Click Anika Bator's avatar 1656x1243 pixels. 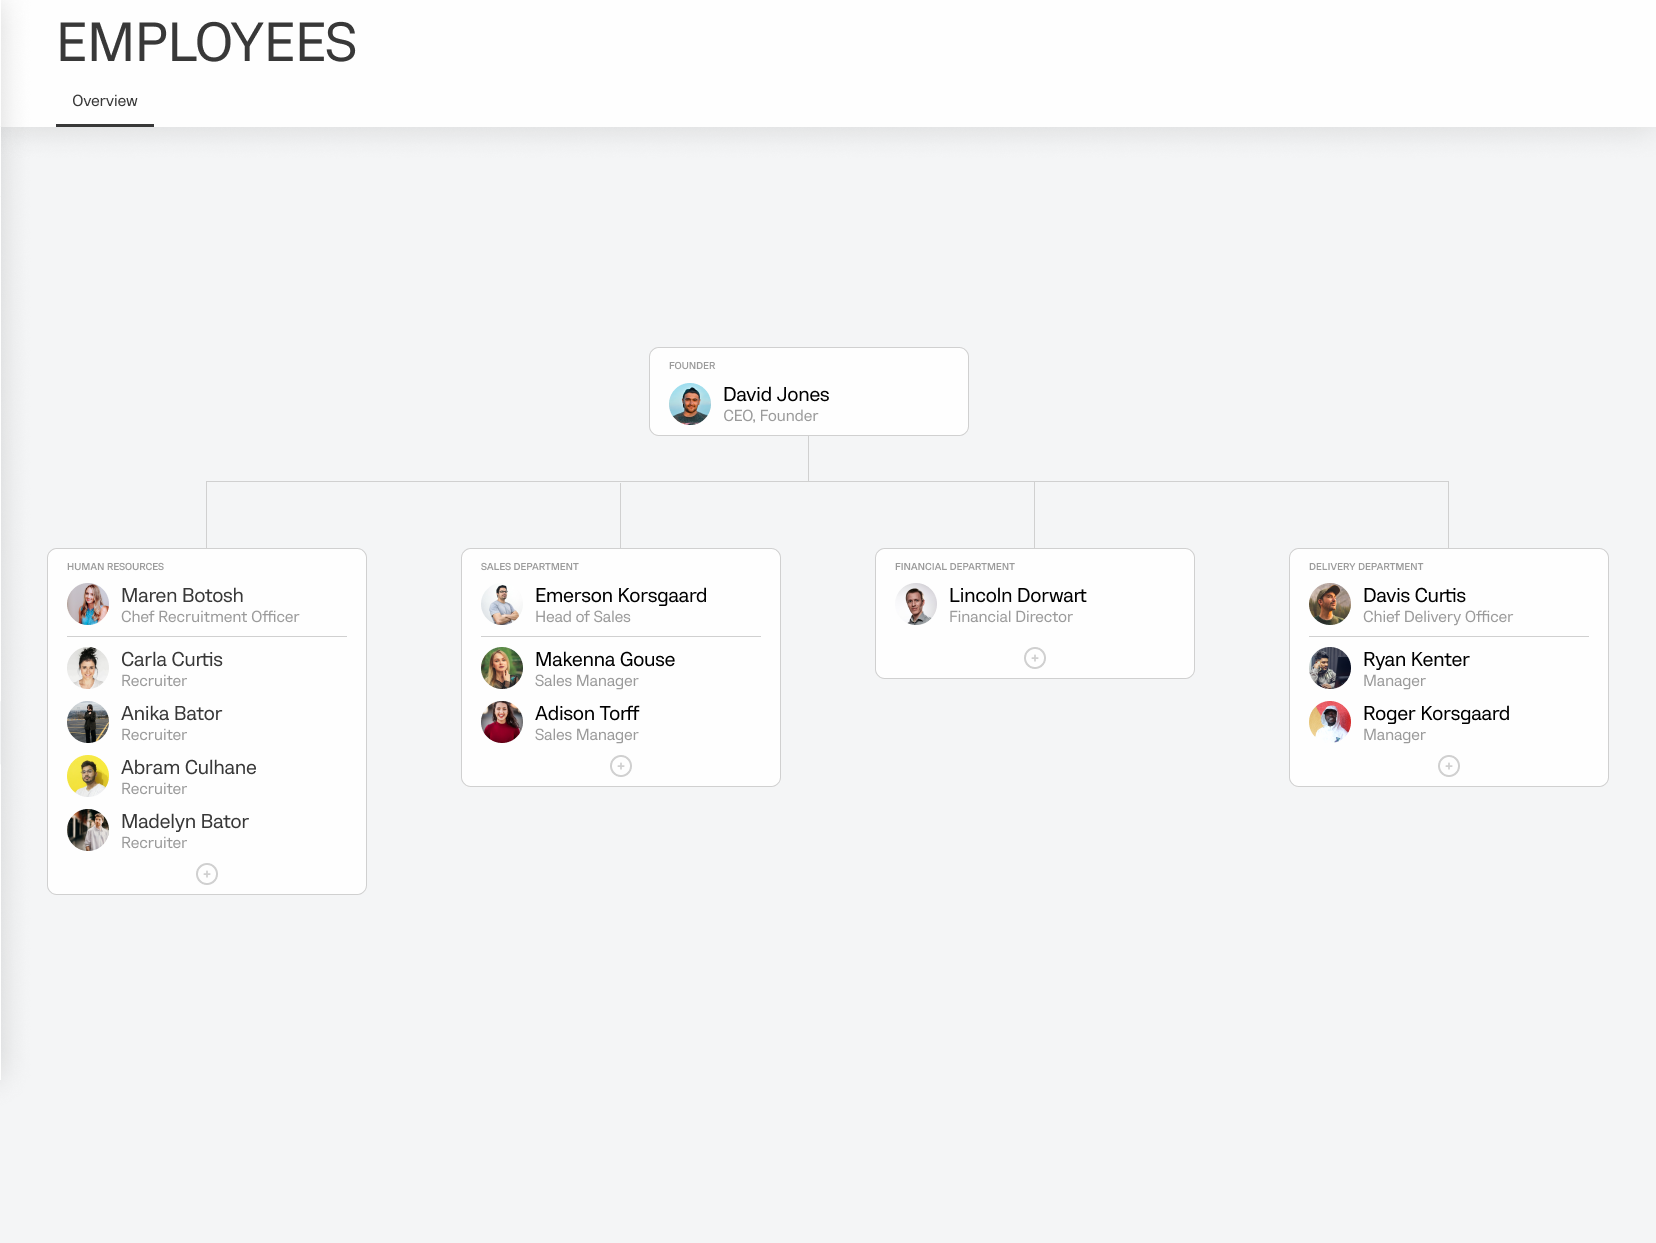(x=88, y=723)
